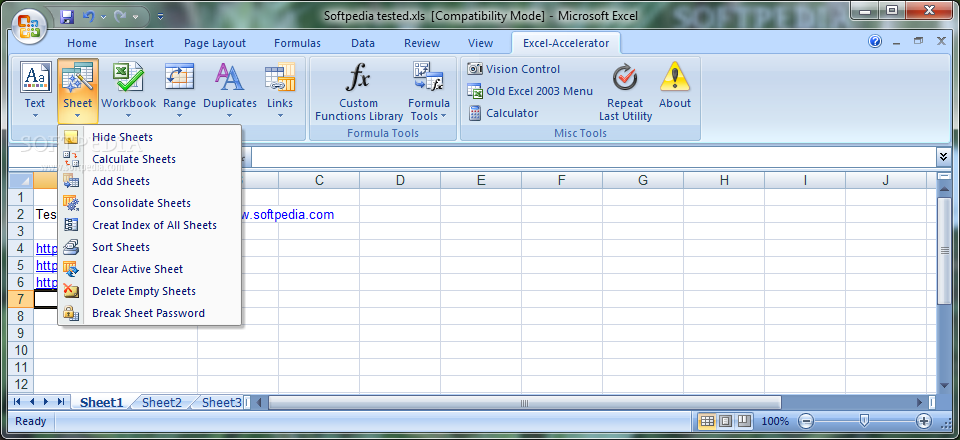
Task: Open Custom Functions Library
Action: tap(359, 91)
